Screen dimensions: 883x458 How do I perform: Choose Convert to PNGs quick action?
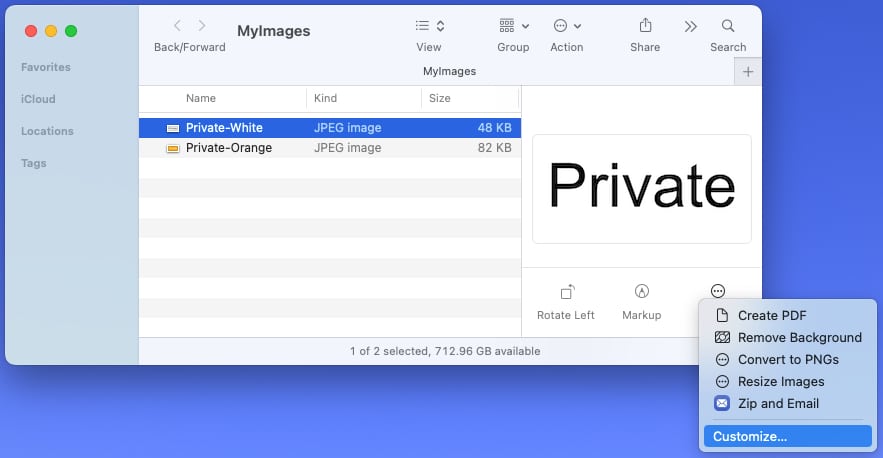(788, 359)
